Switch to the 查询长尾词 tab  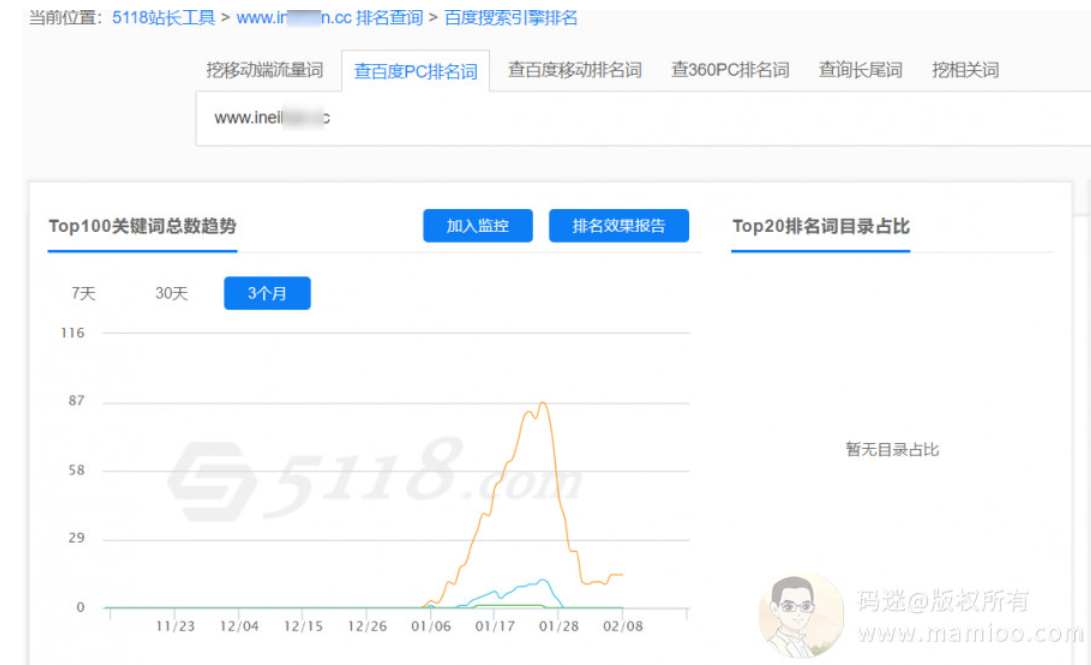[x=860, y=70]
